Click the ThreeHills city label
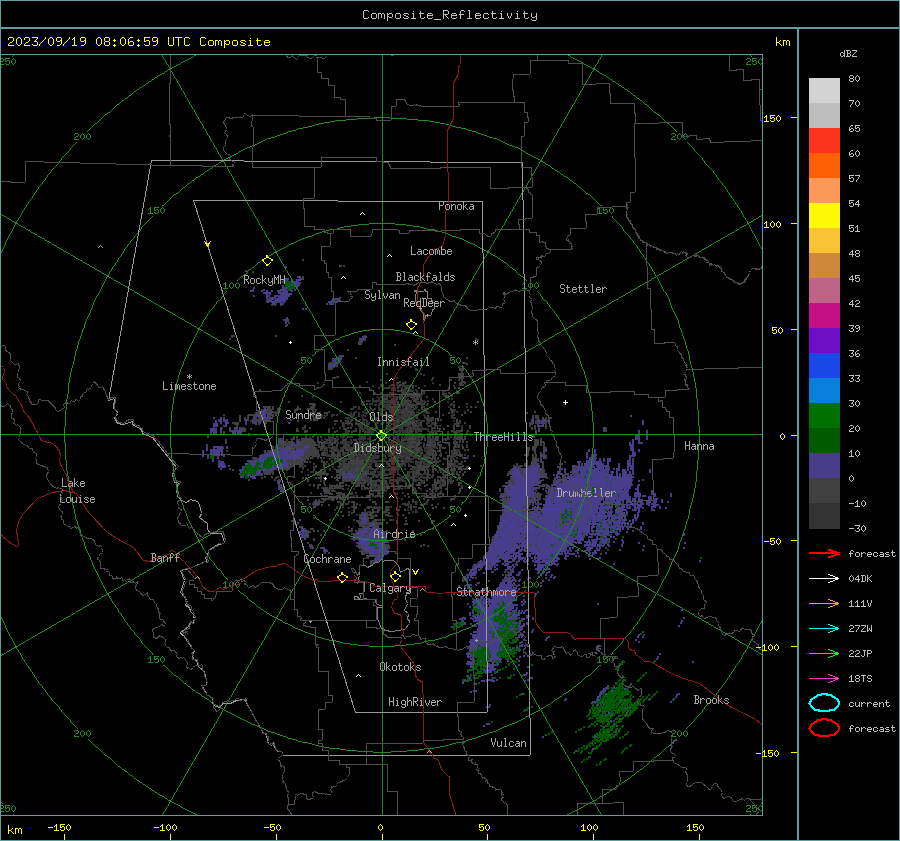The width and height of the screenshot is (900, 841). [503, 437]
